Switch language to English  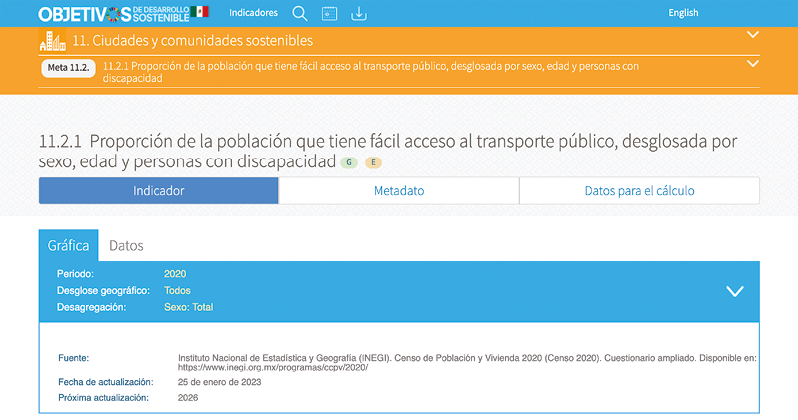(x=683, y=13)
